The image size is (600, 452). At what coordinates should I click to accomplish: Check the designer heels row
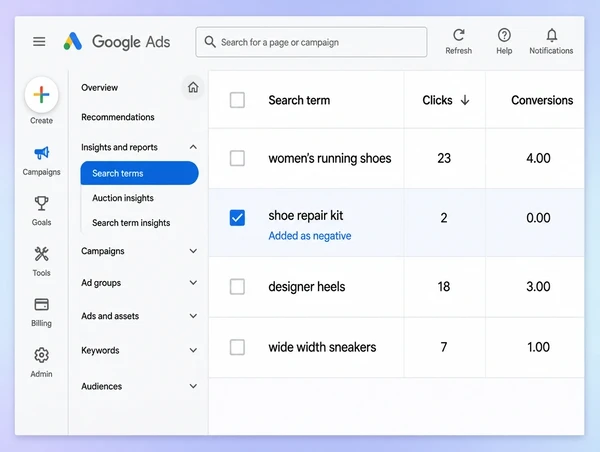click(x=237, y=287)
